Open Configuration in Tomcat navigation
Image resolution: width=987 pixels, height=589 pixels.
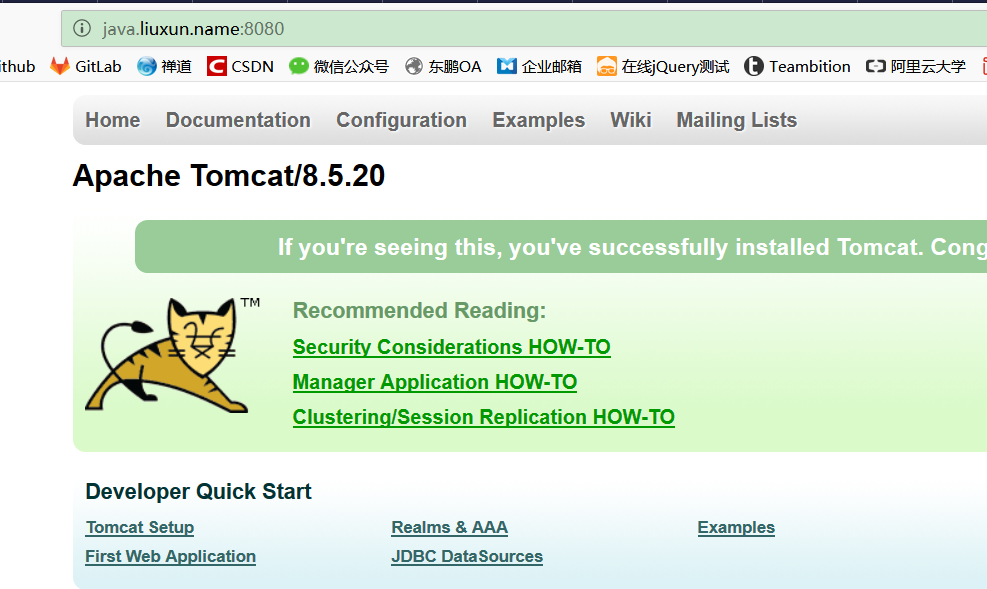coord(402,120)
